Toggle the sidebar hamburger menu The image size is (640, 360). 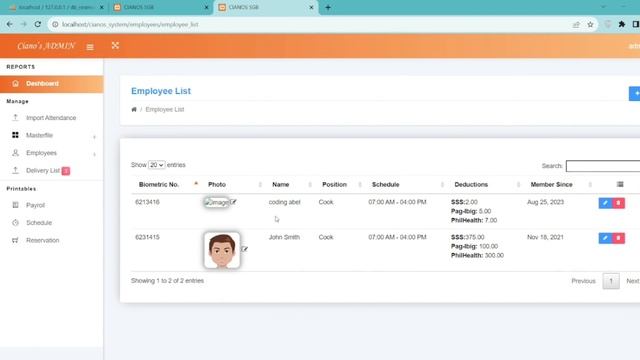point(90,47)
